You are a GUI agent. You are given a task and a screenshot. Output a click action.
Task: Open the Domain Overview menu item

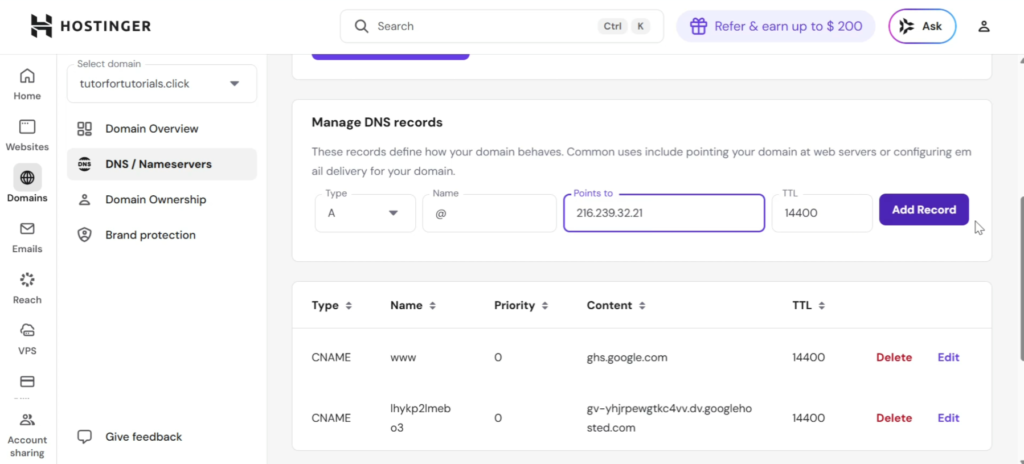151,129
